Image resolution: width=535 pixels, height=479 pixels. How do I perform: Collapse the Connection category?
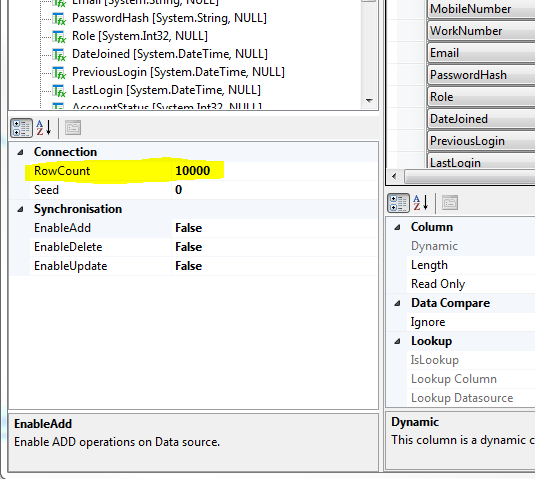click(20, 152)
